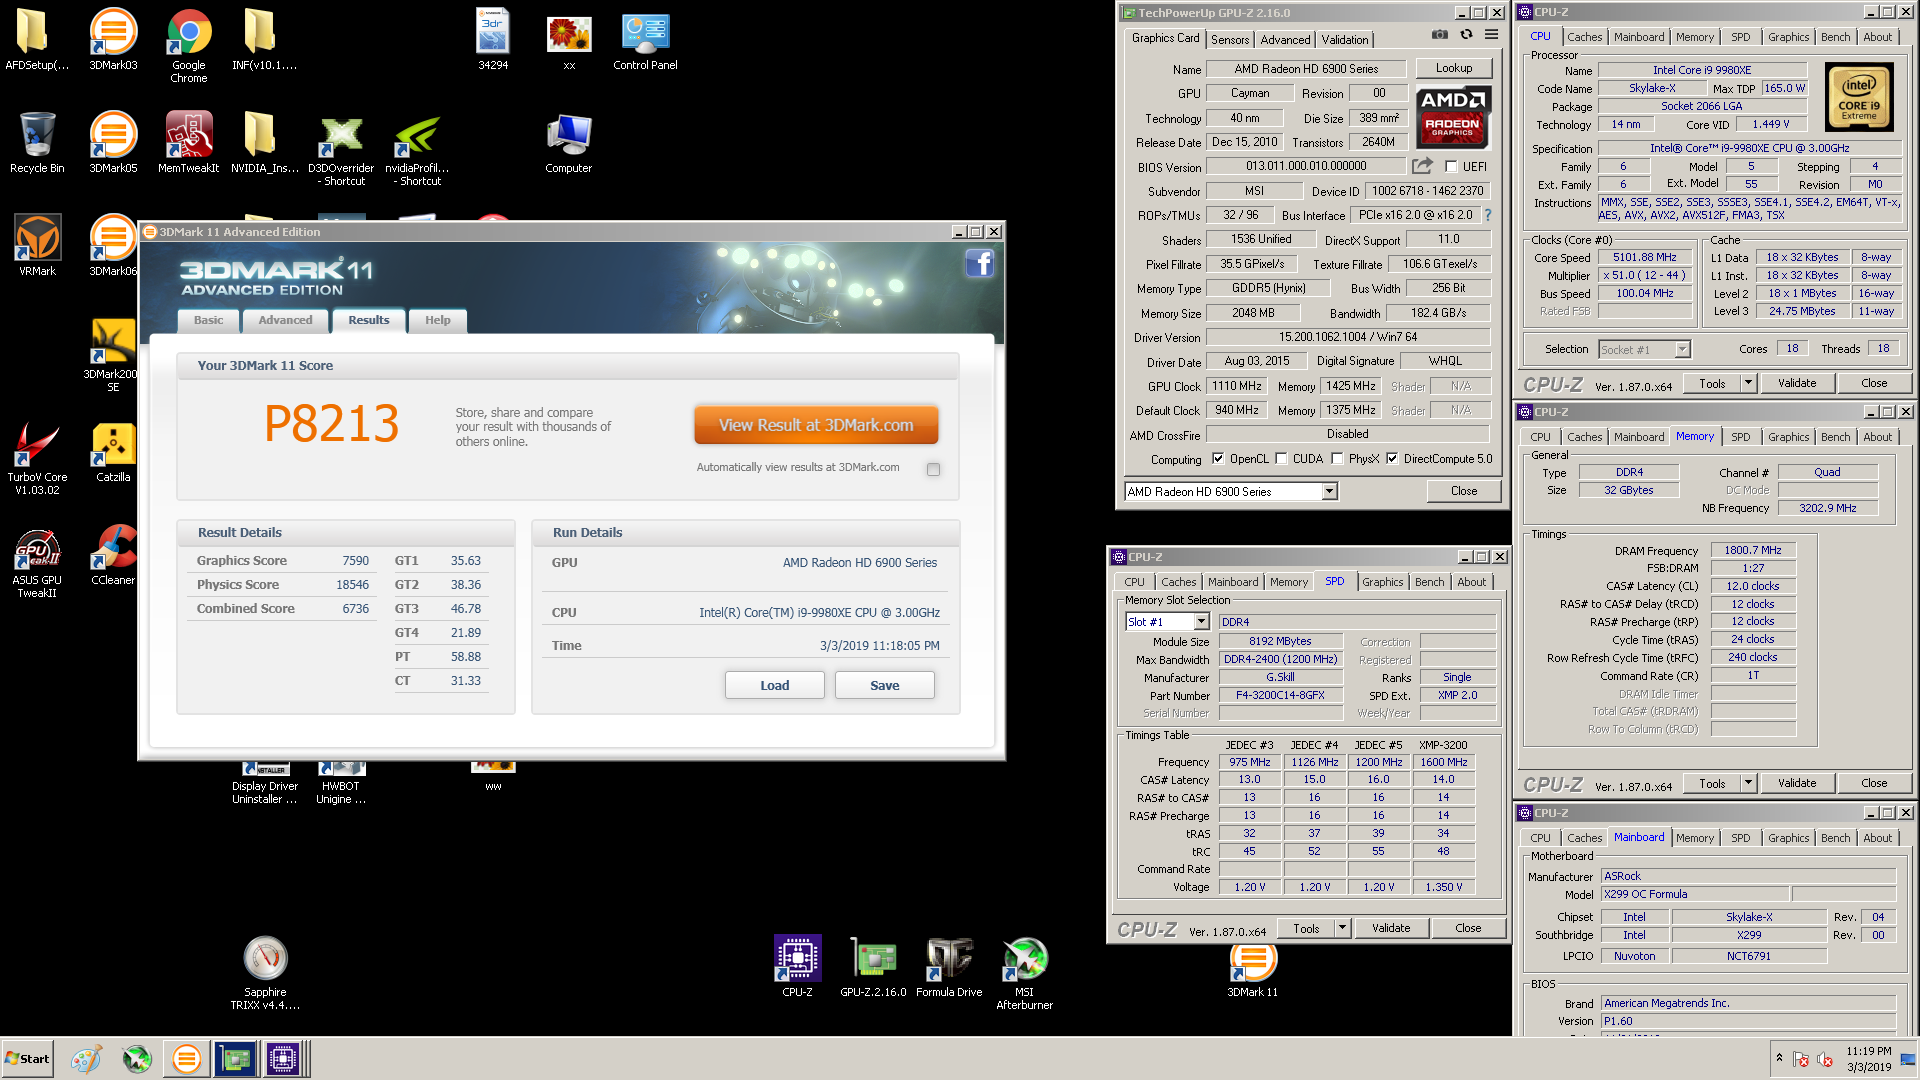Expand Tools dropdown arrow in CPU-Z Memory window

[x=1748, y=783]
